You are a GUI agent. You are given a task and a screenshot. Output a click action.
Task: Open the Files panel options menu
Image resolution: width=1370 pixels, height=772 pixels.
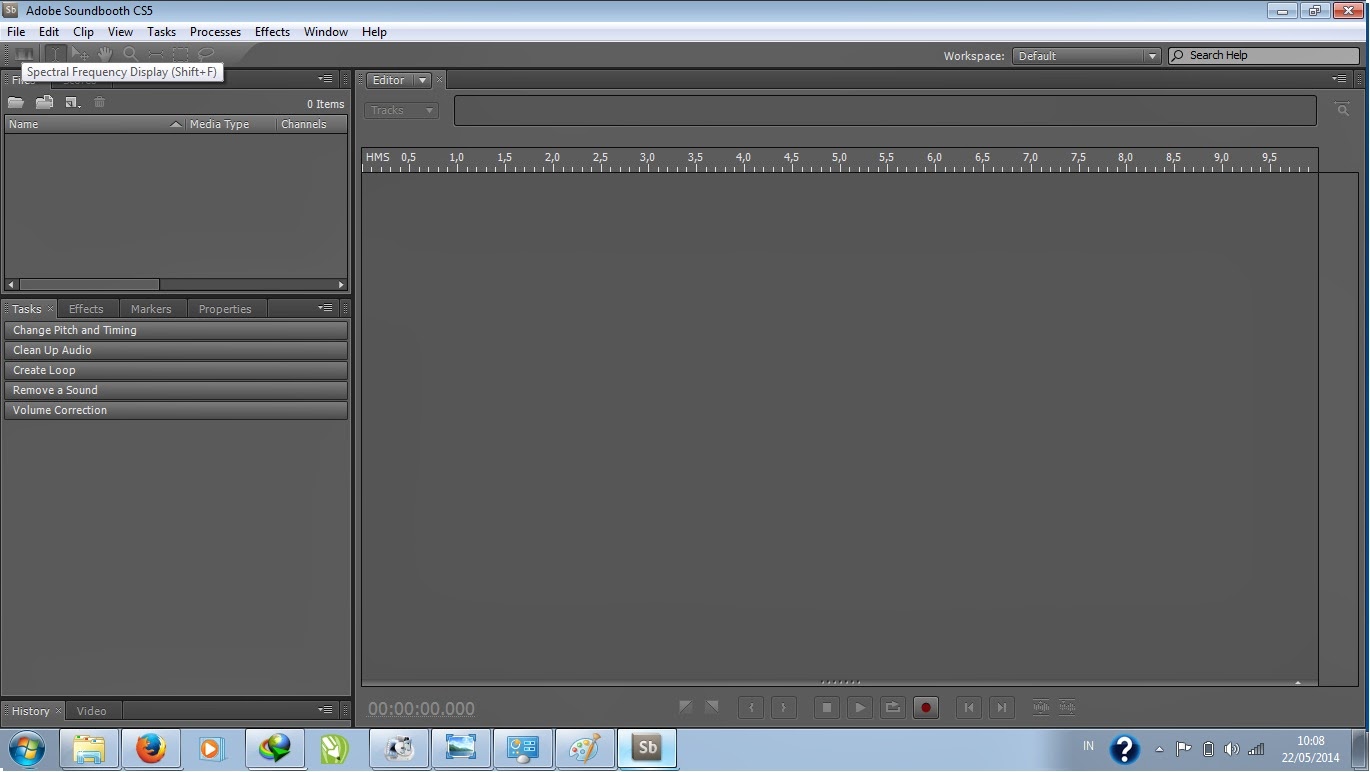pos(325,79)
